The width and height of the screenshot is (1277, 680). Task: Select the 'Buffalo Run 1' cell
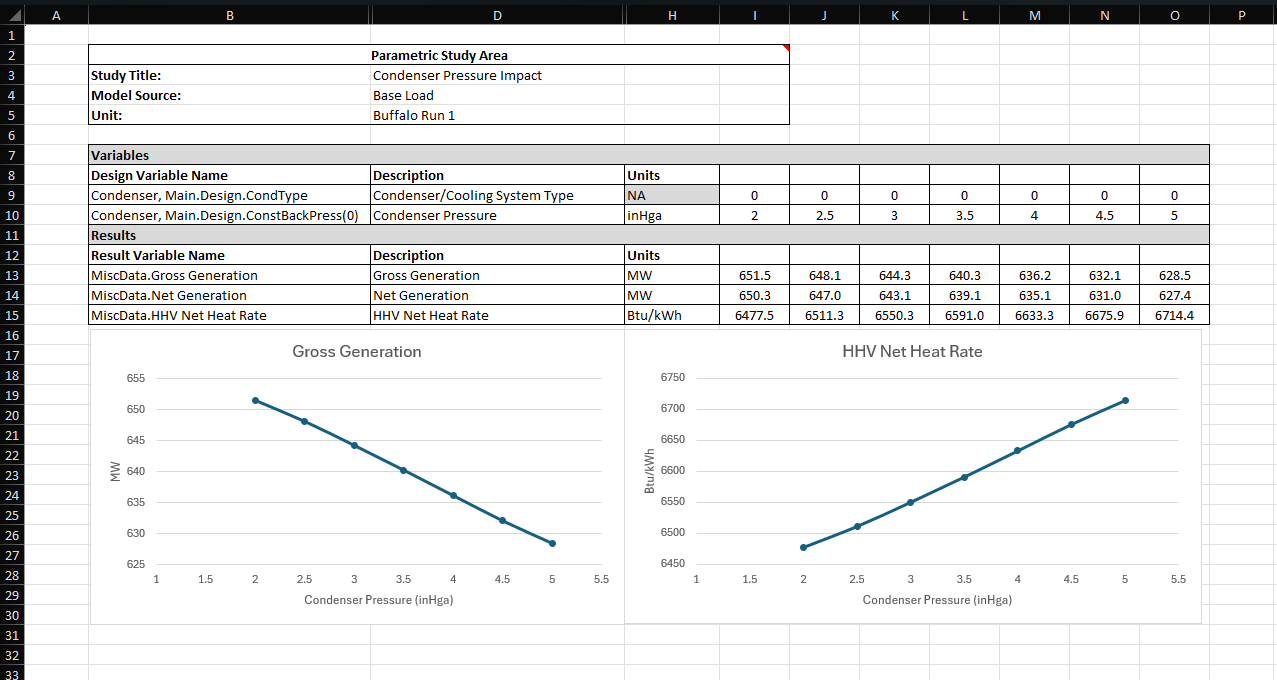(x=497, y=115)
